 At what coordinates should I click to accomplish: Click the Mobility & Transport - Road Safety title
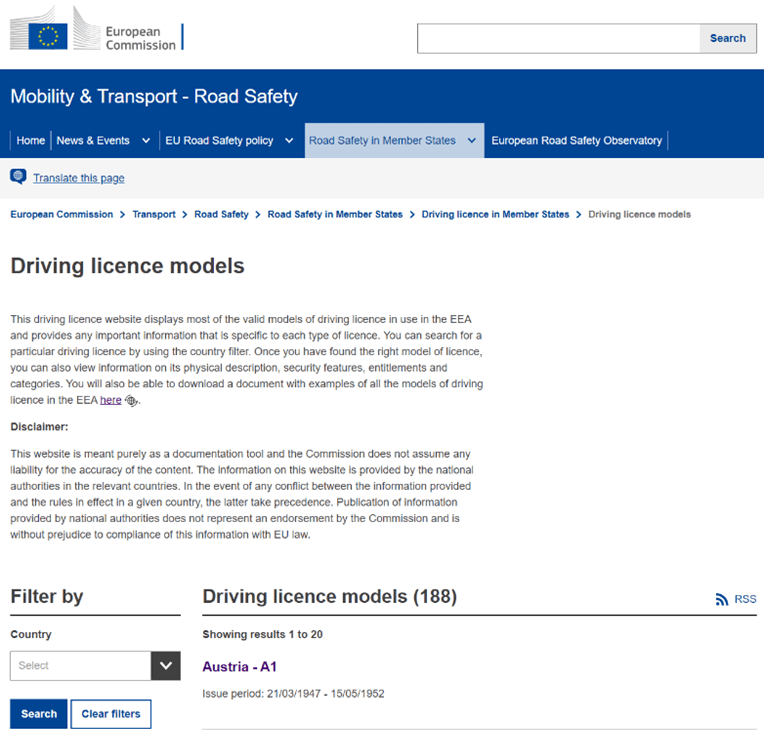154,96
